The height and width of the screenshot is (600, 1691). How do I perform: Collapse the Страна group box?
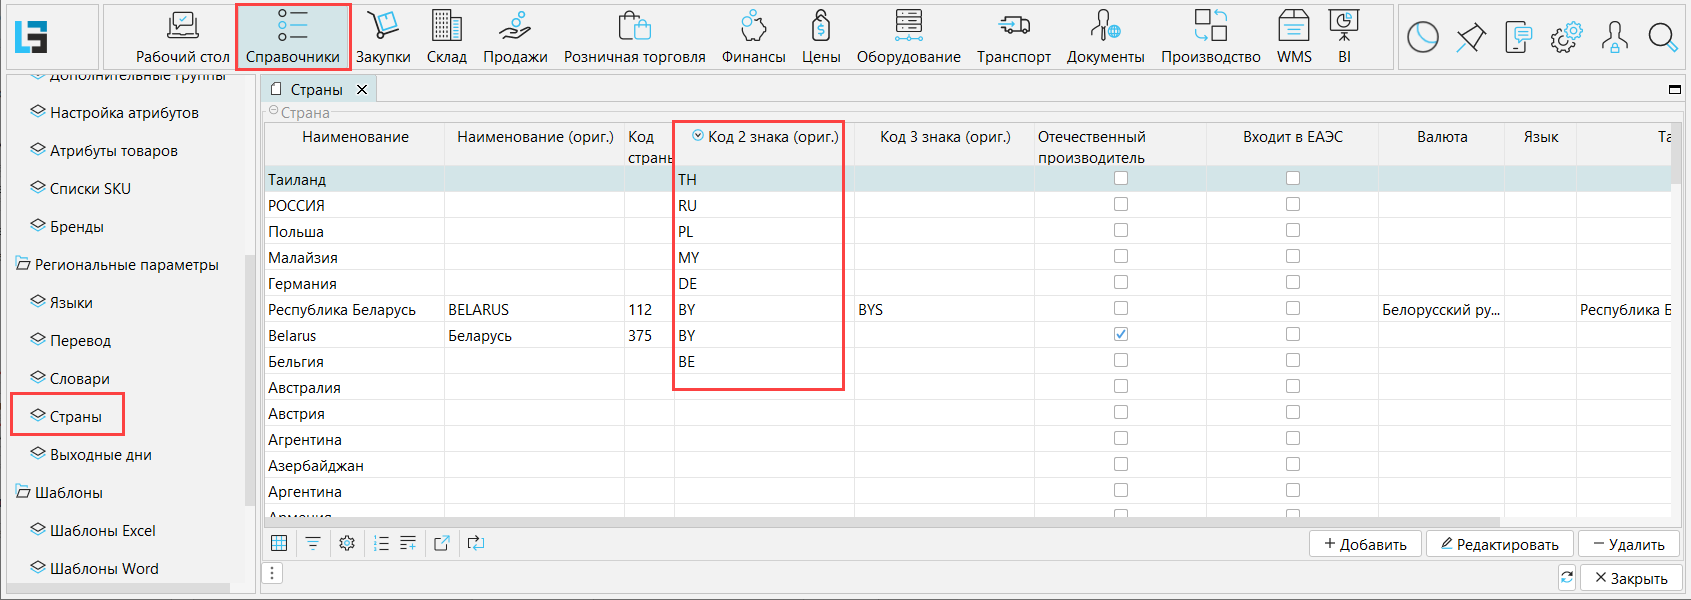[x=274, y=111]
